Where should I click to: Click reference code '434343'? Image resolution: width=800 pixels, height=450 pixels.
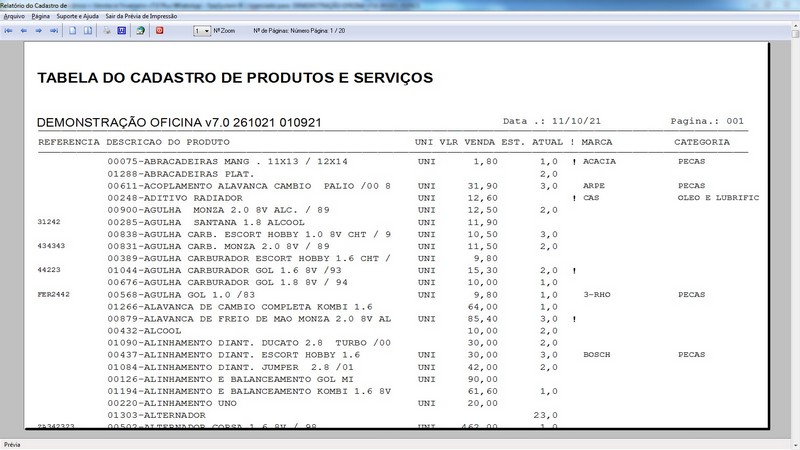click(51, 245)
